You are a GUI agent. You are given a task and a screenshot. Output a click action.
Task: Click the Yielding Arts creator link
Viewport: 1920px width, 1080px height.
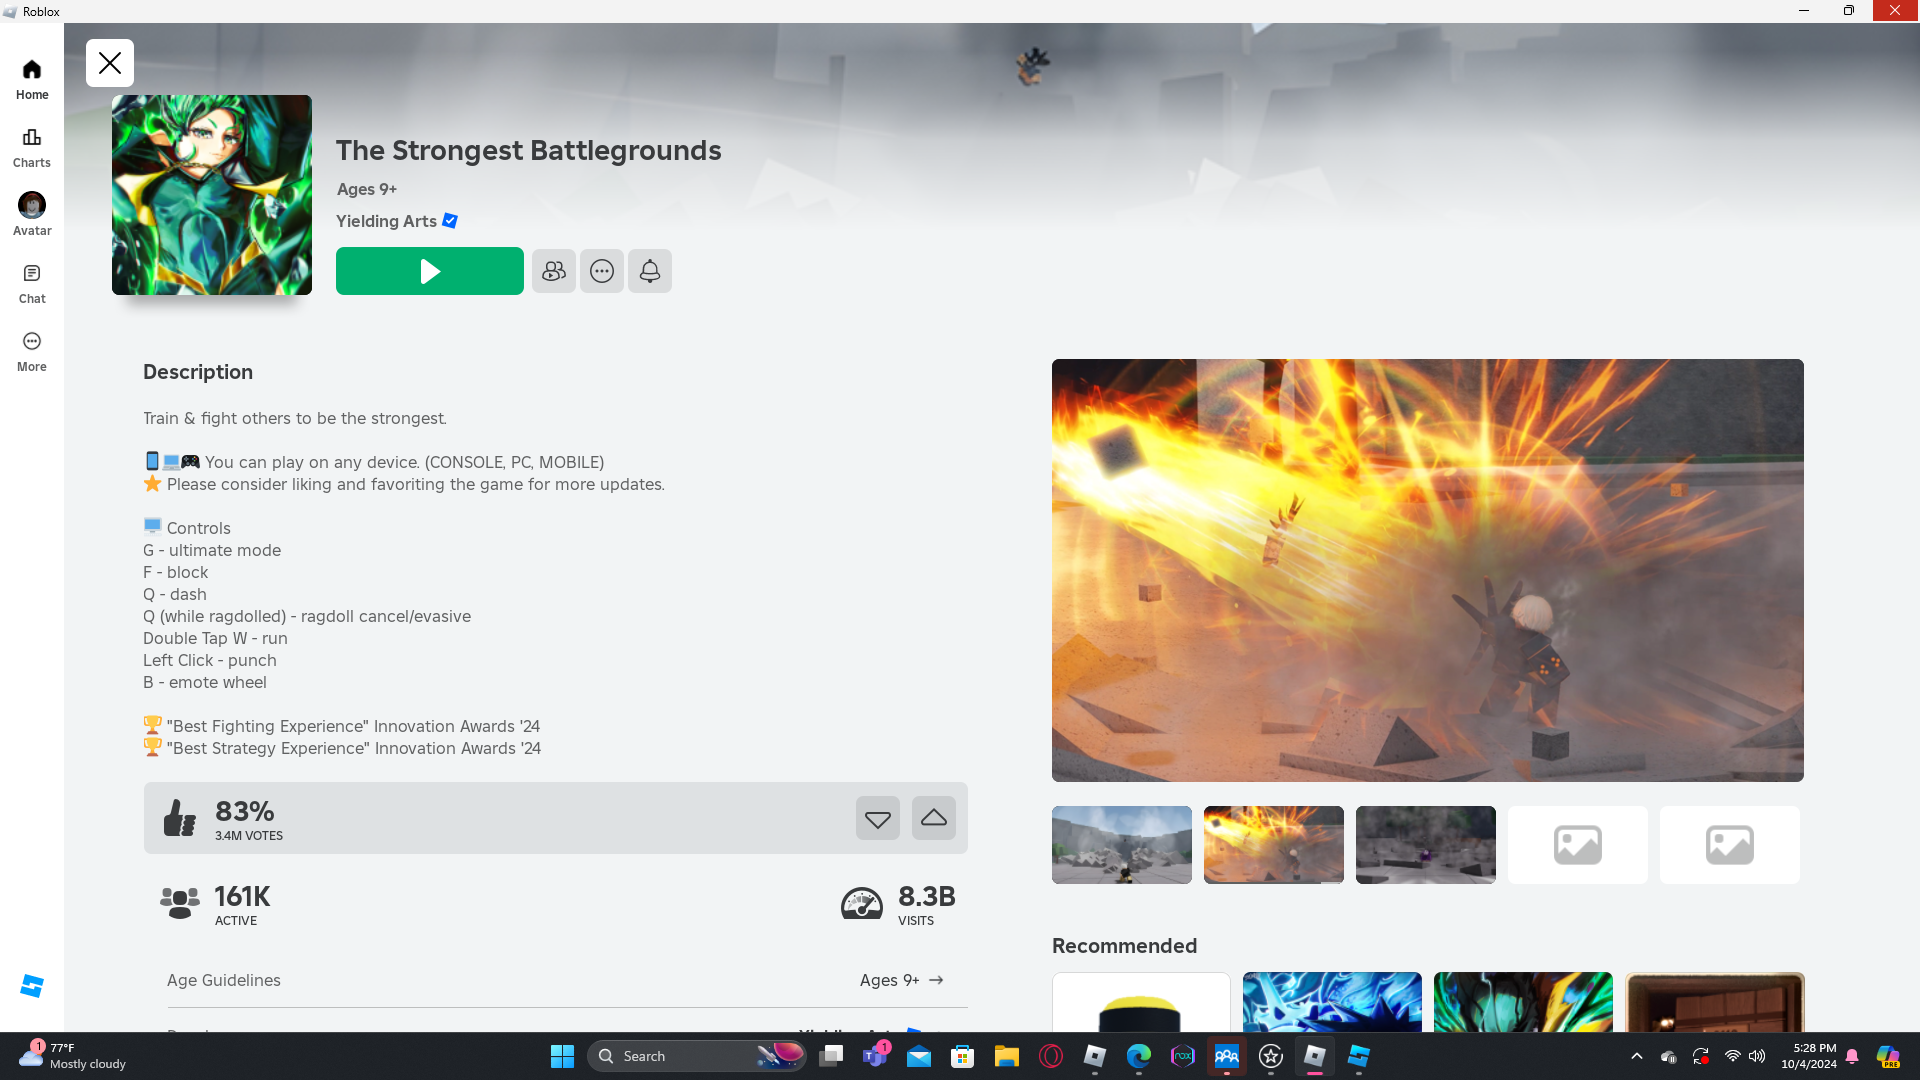point(386,221)
